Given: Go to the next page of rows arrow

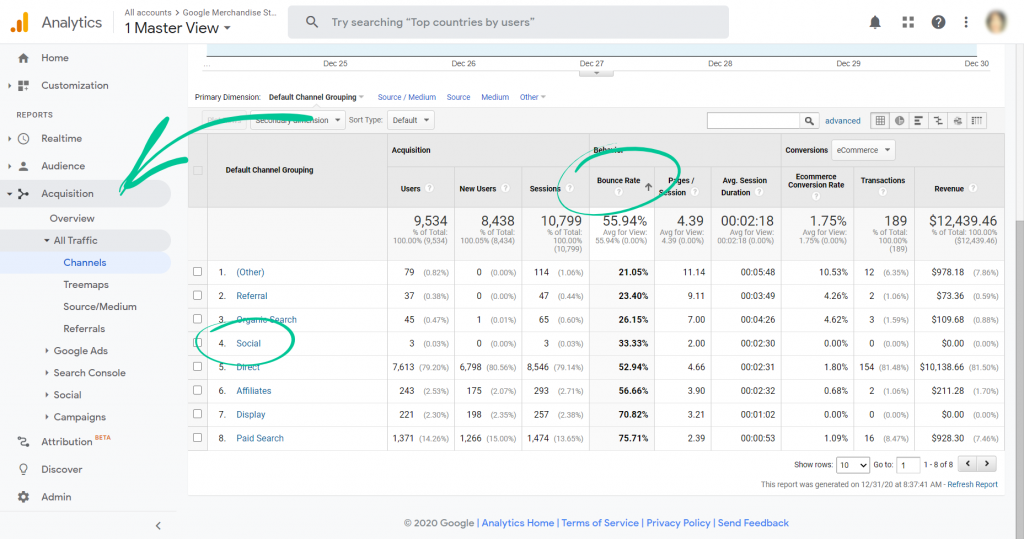Looking at the screenshot, I should tap(987, 464).
